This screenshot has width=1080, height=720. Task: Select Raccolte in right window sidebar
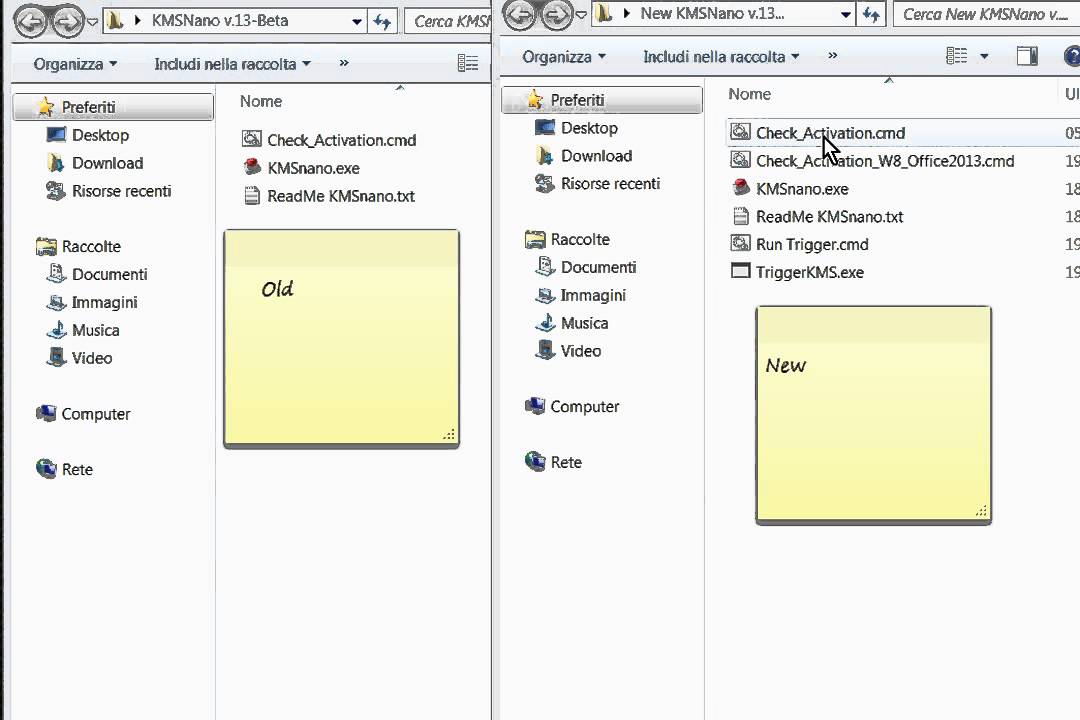coord(567,239)
